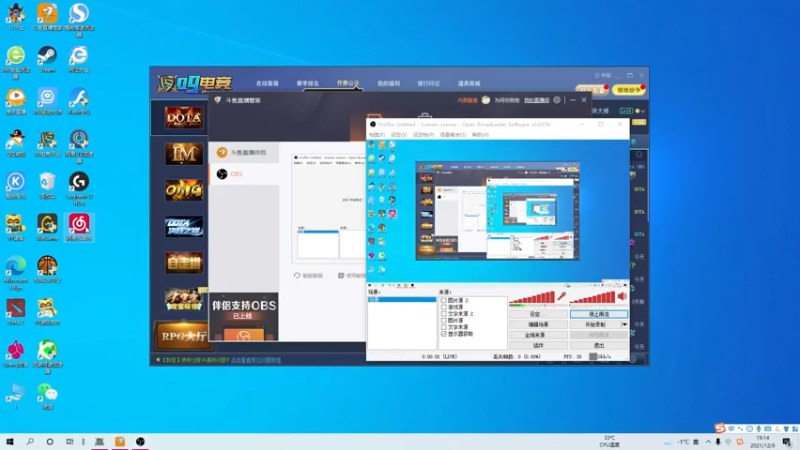This screenshot has height=450, width=800.
Task: Open OBS 档案(F) menu
Action: tap(377, 135)
